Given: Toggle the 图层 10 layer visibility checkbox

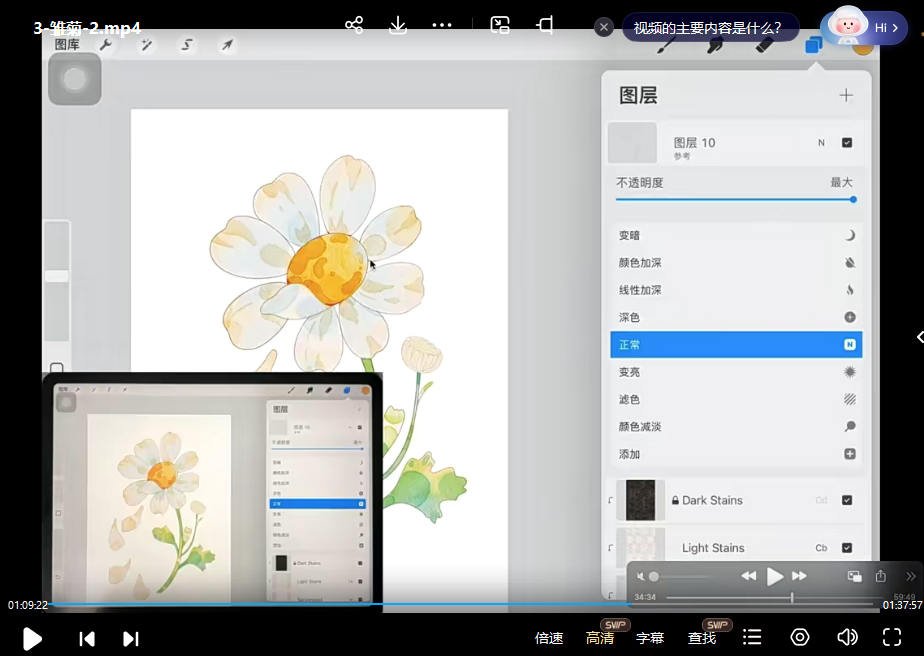Looking at the screenshot, I should click(848, 142).
